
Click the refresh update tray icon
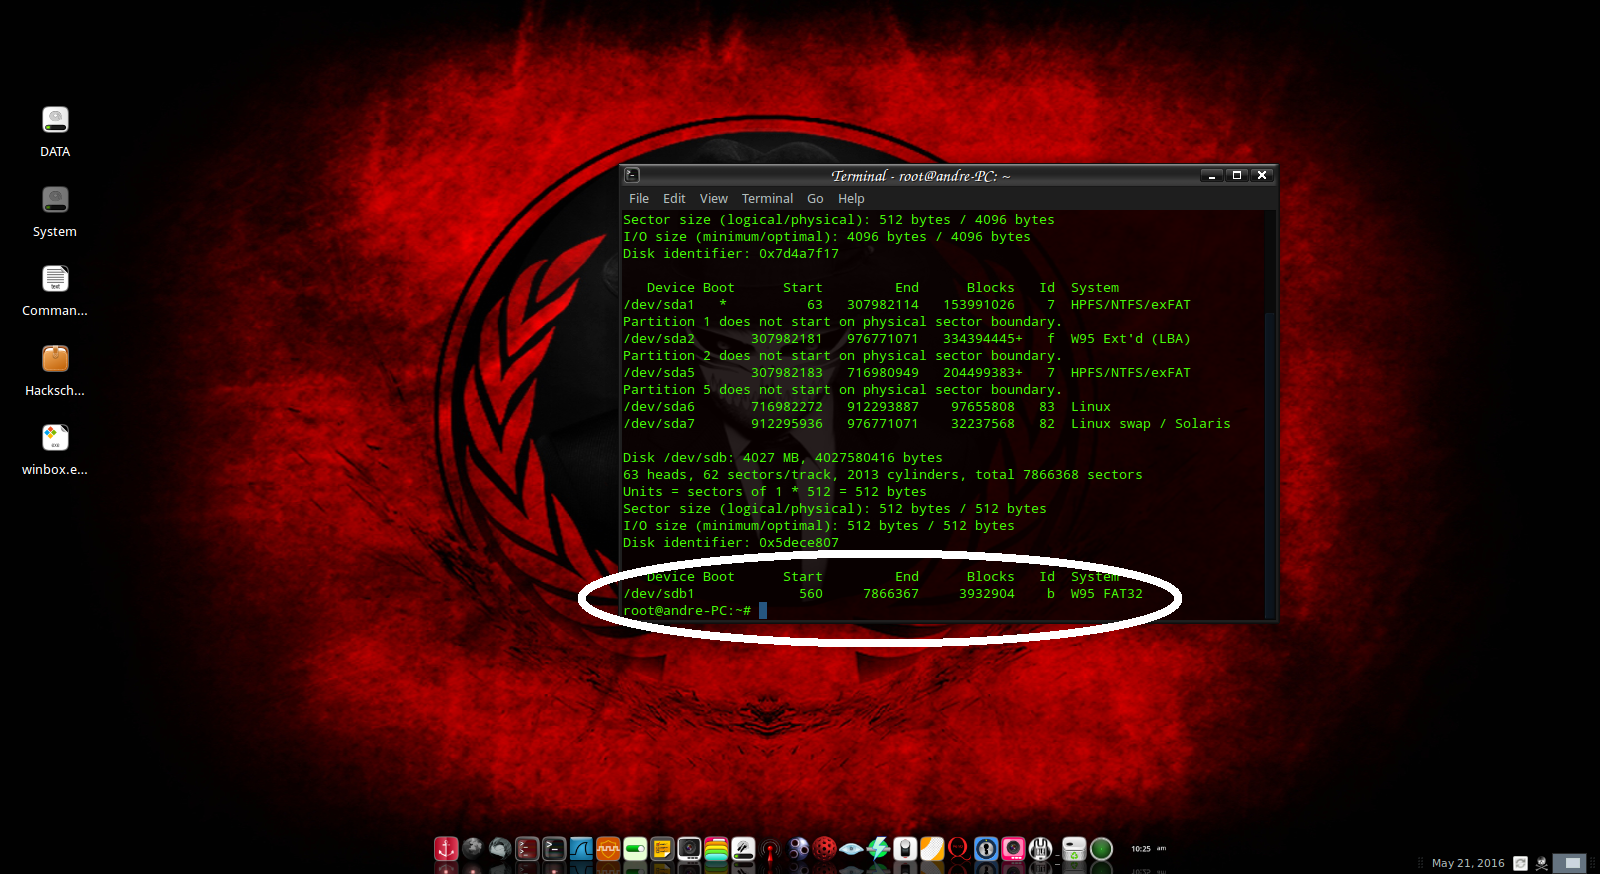click(1520, 863)
